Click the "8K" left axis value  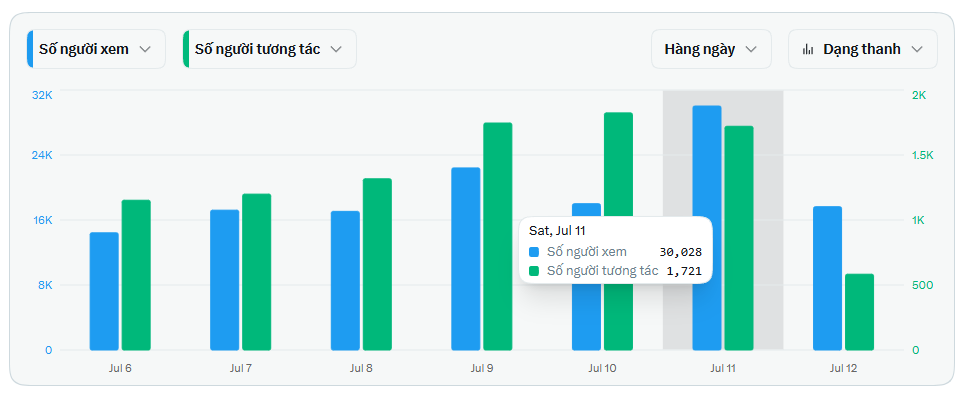coord(45,285)
